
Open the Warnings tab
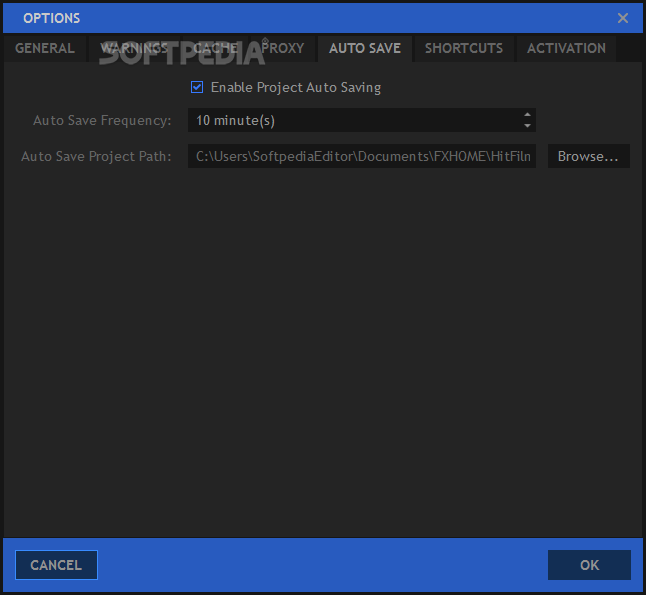click(x=134, y=49)
